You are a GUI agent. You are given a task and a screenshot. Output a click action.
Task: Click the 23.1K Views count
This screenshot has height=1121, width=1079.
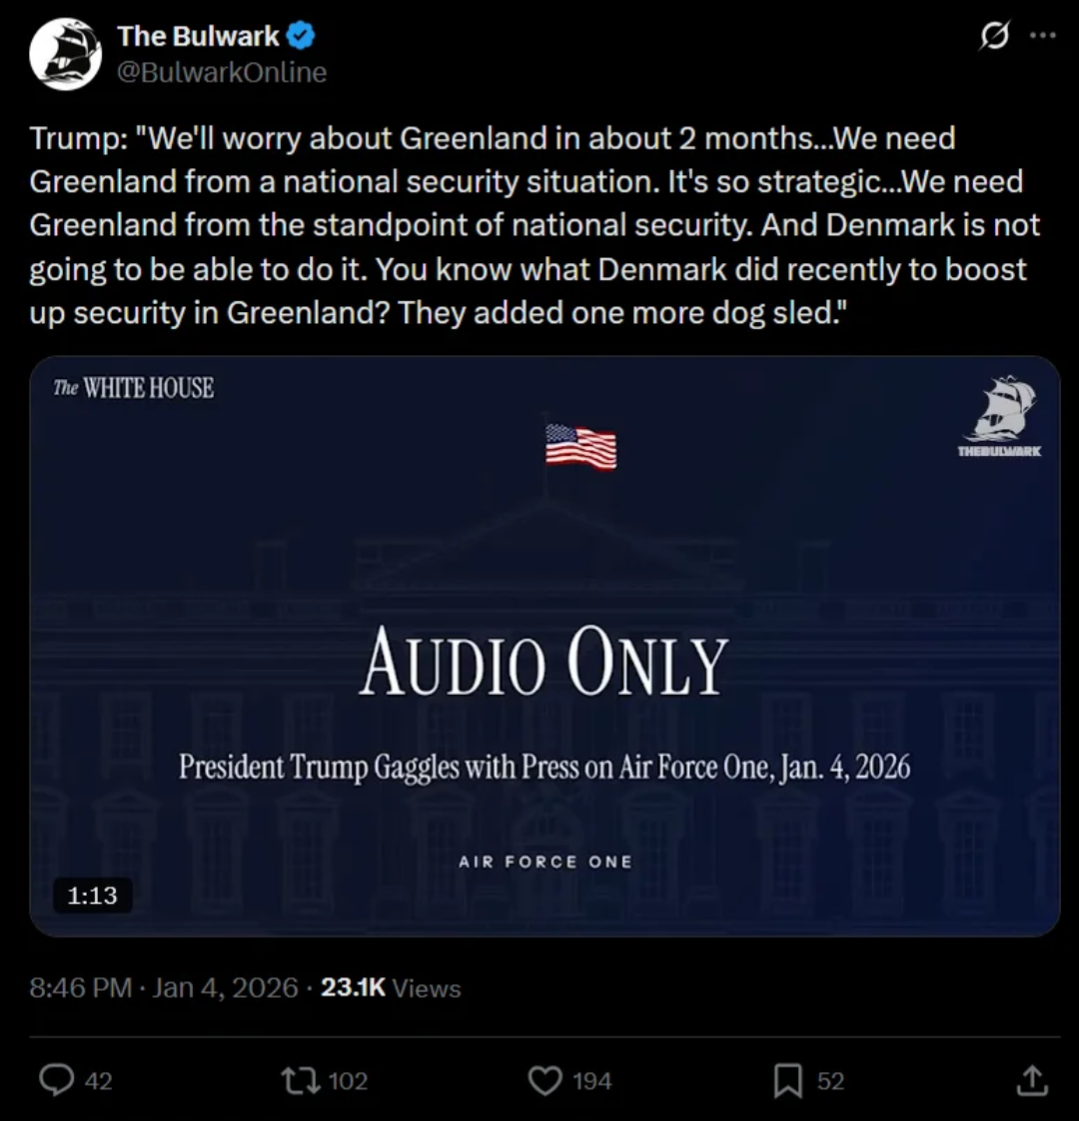pos(391,988)
